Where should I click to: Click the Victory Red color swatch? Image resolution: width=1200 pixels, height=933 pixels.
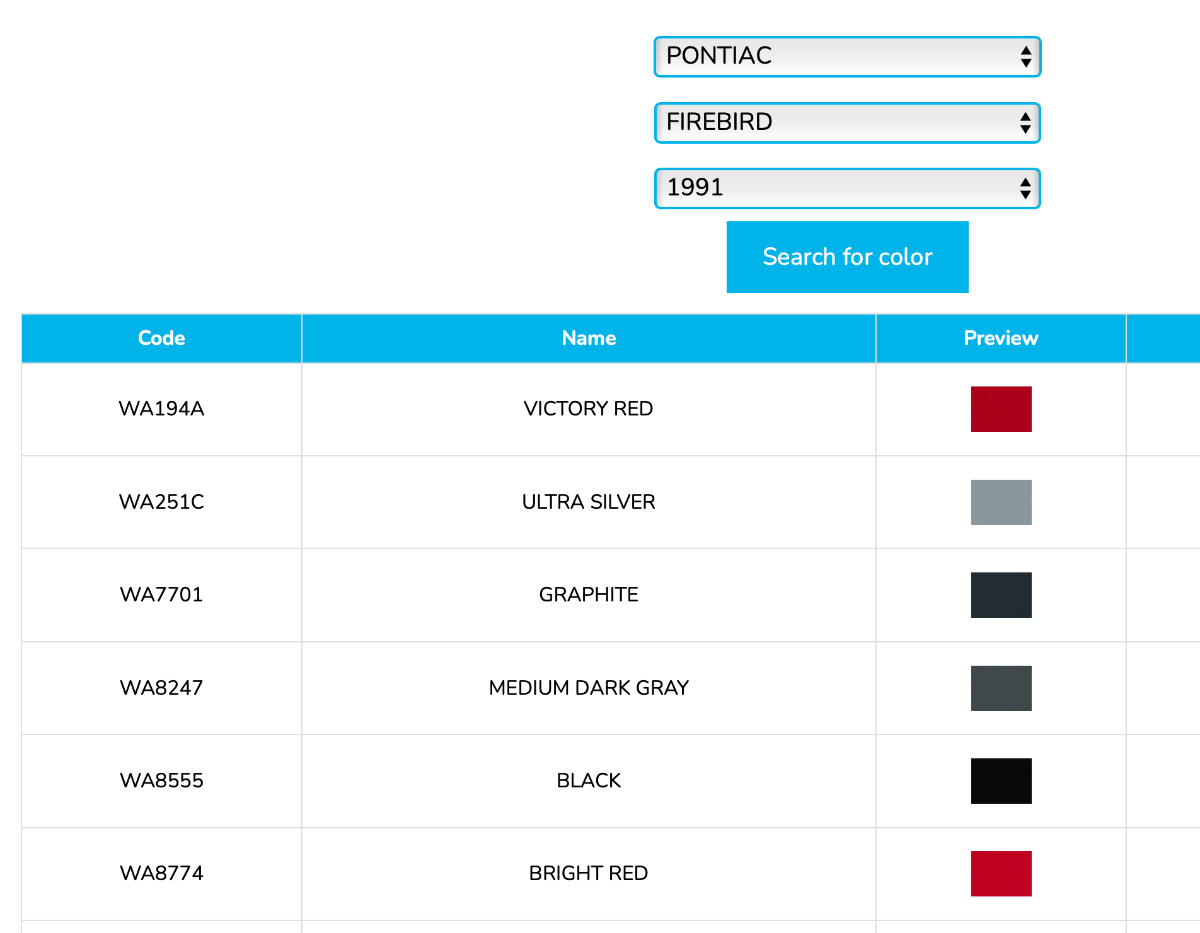[1000, 409]
